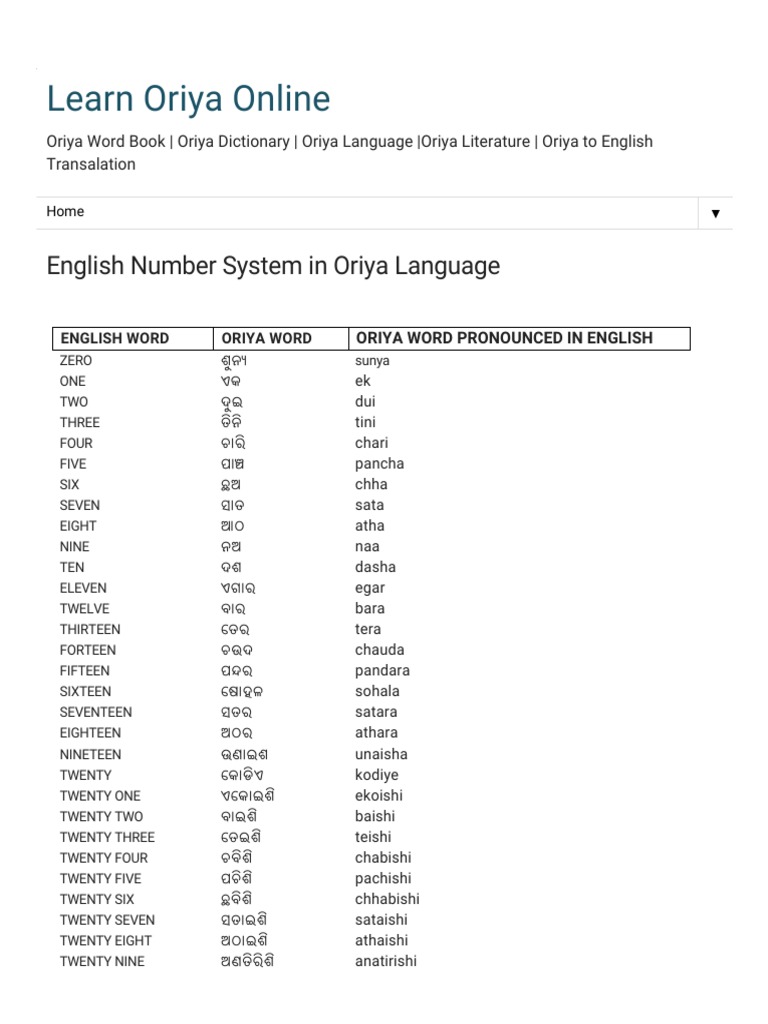Select the pronunciation 'ek'

362,381
